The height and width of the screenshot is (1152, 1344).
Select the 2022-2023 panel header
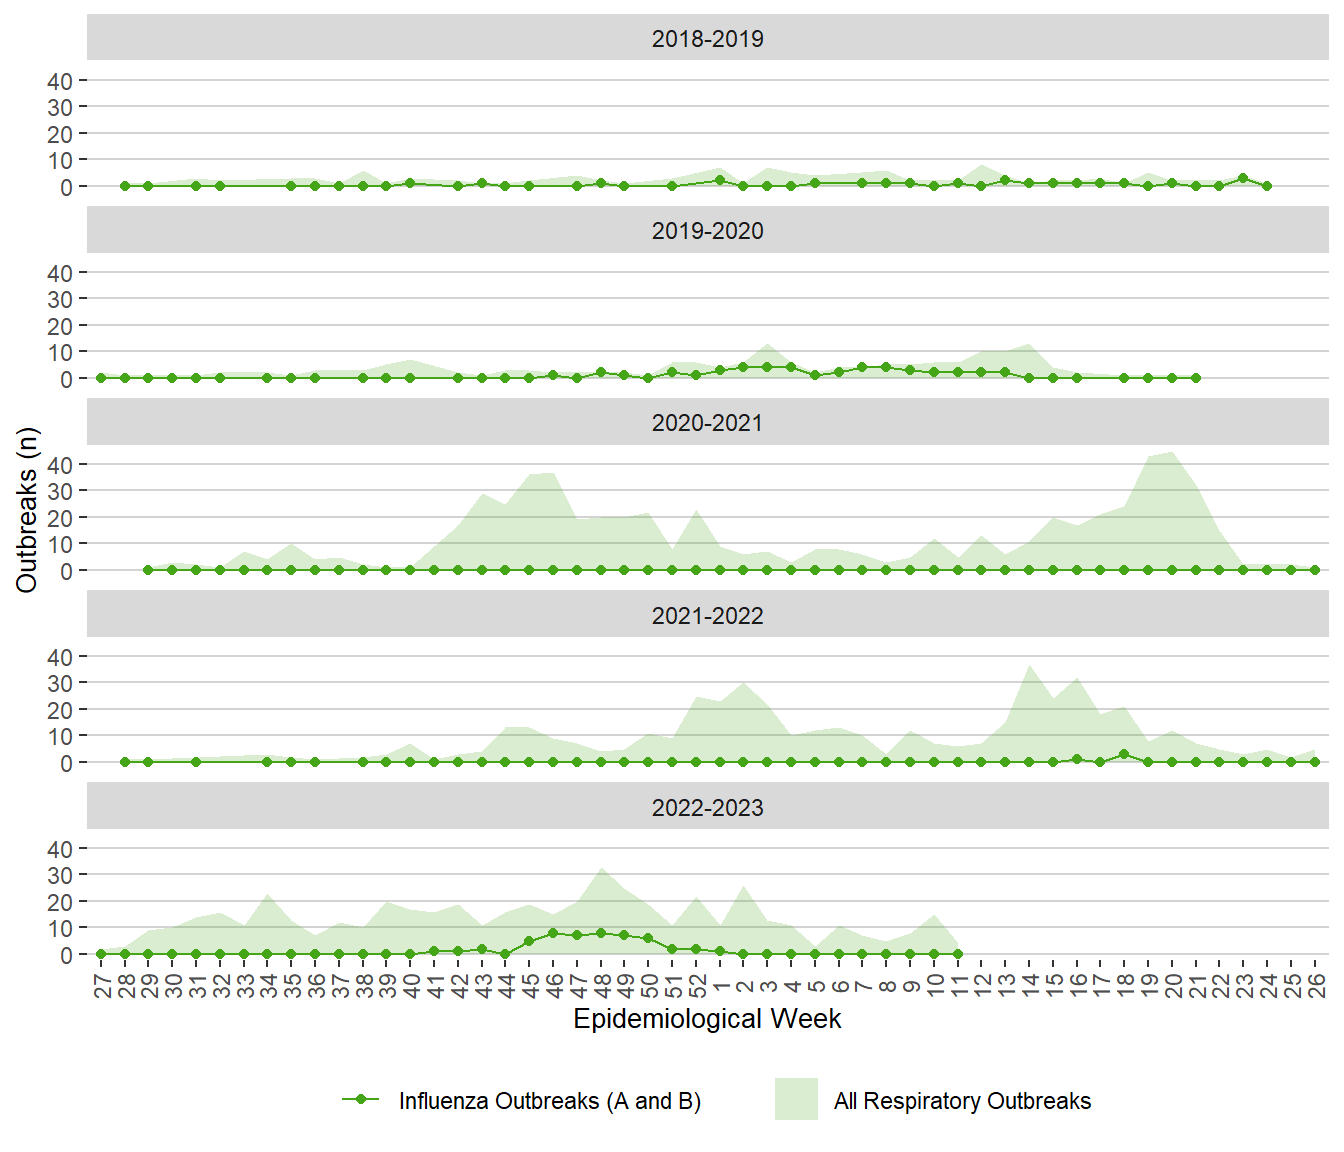pyautogui.click(x=707, y=808)
